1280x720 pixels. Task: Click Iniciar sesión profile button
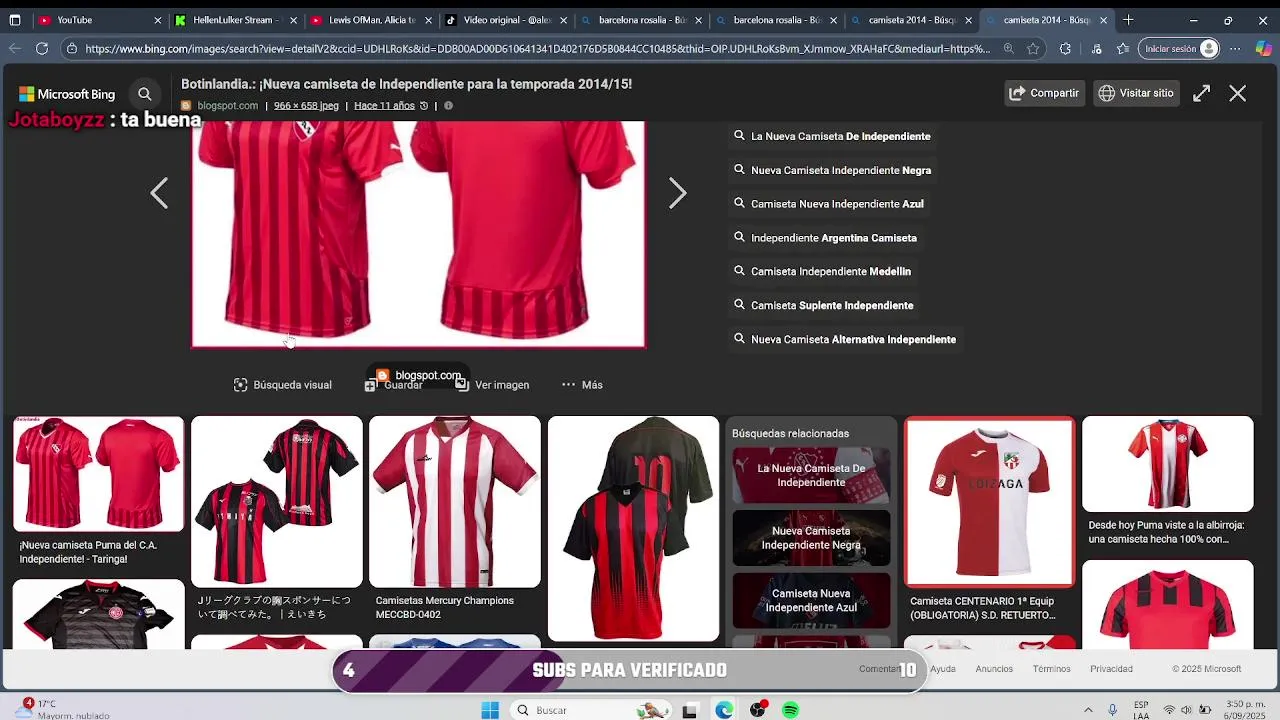click(1180, 48)
